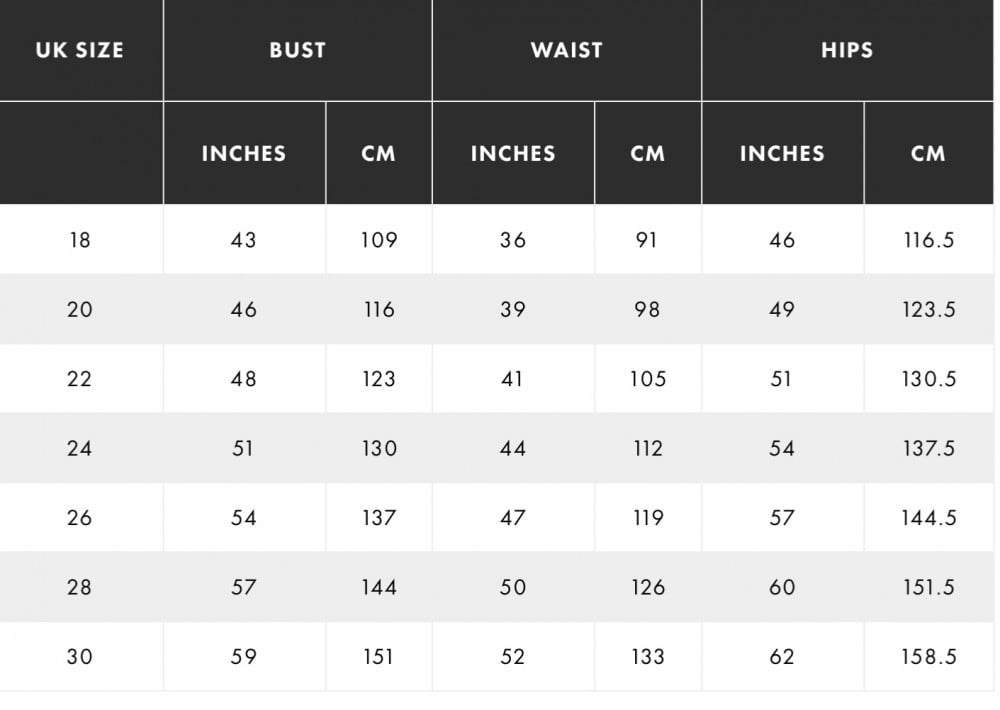Click waist inches value 47
The width and height of the screenshot is (1000, 710).
(x=513, y=517)
